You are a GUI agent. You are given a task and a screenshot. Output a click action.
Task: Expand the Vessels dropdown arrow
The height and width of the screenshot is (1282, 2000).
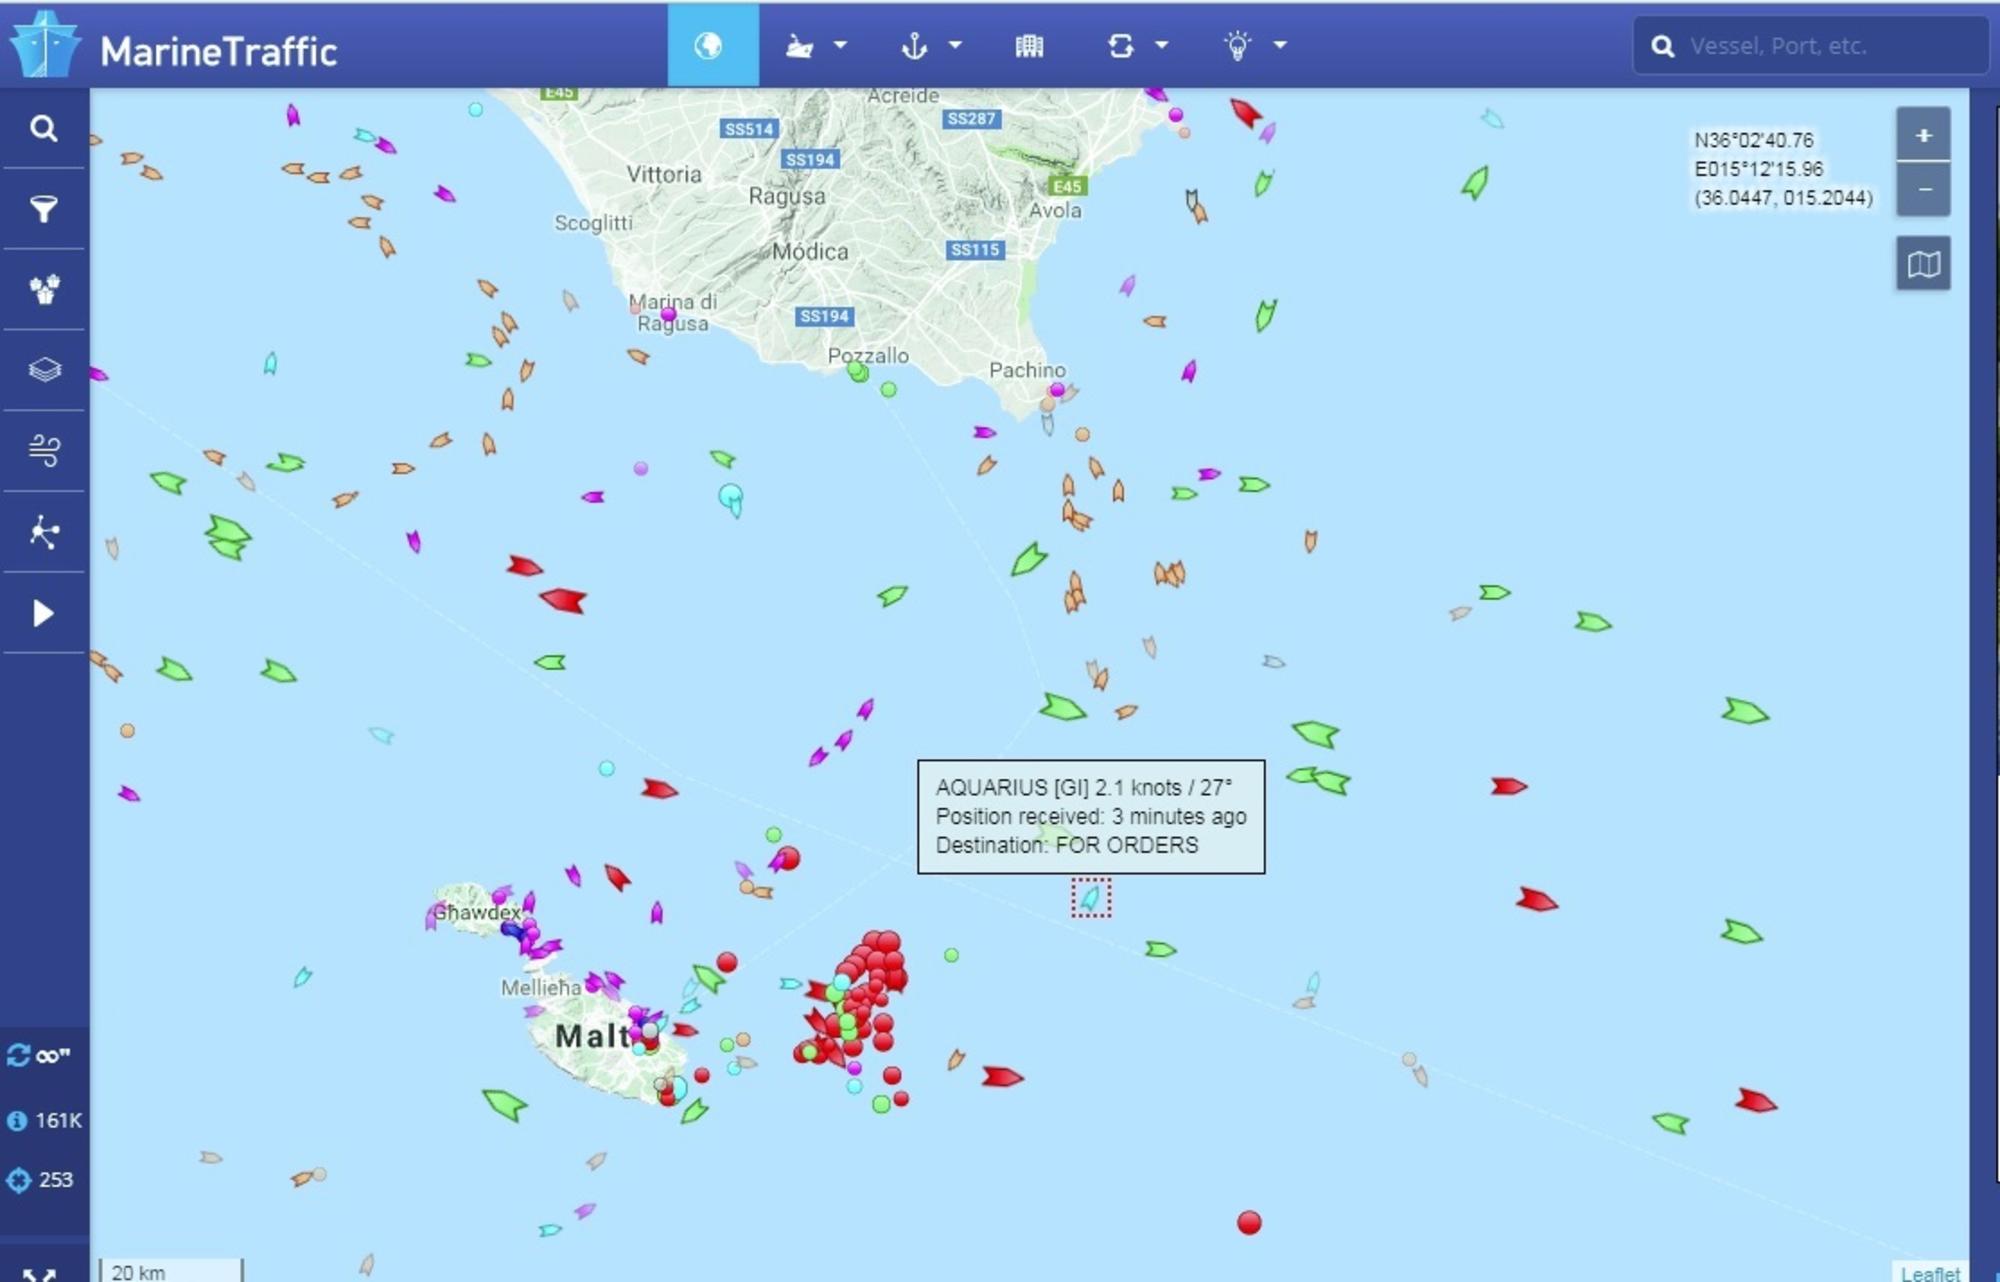(840, 45)
